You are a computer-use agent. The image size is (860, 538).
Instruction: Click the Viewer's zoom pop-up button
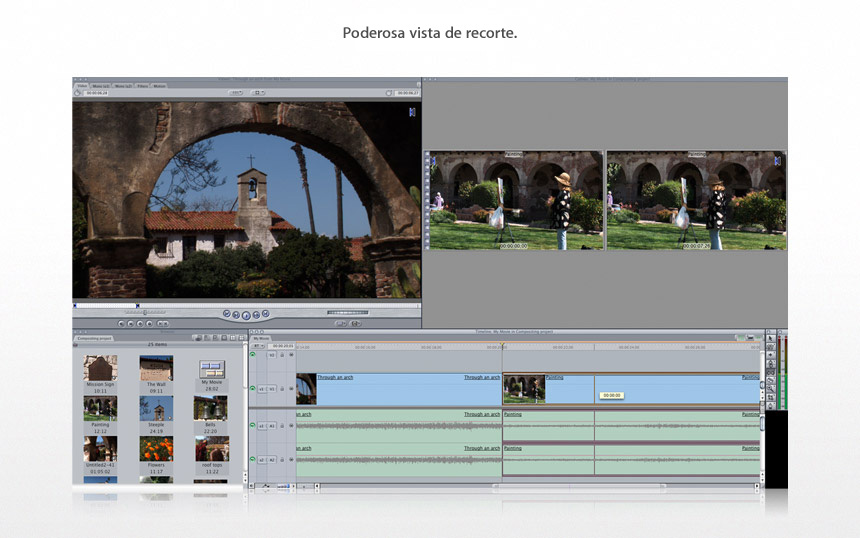coord(236,93)
